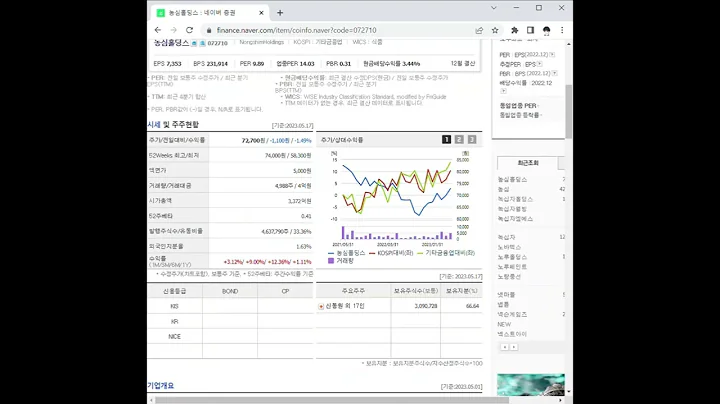
Task: Switch chart to view 3
Action: pos(472,140)
